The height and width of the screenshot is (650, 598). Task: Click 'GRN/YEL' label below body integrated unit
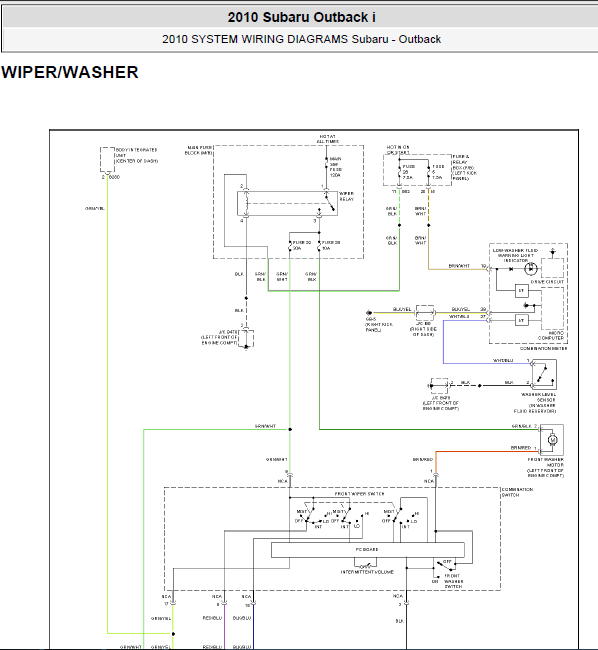[95, 209]
